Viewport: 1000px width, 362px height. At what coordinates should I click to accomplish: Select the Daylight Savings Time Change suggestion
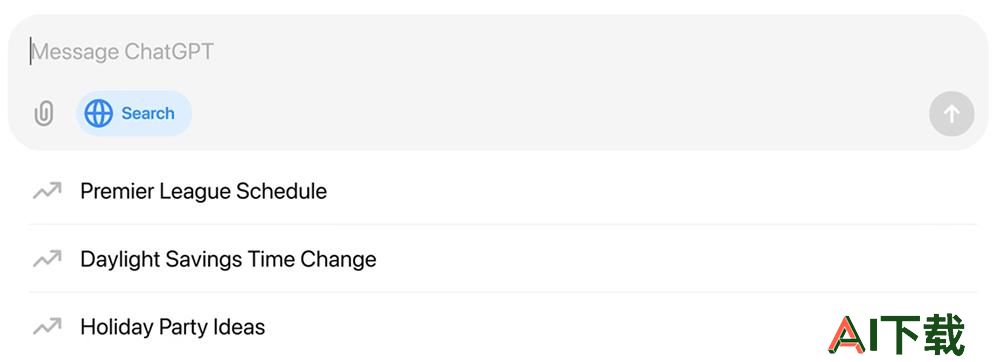coord(503,259)
